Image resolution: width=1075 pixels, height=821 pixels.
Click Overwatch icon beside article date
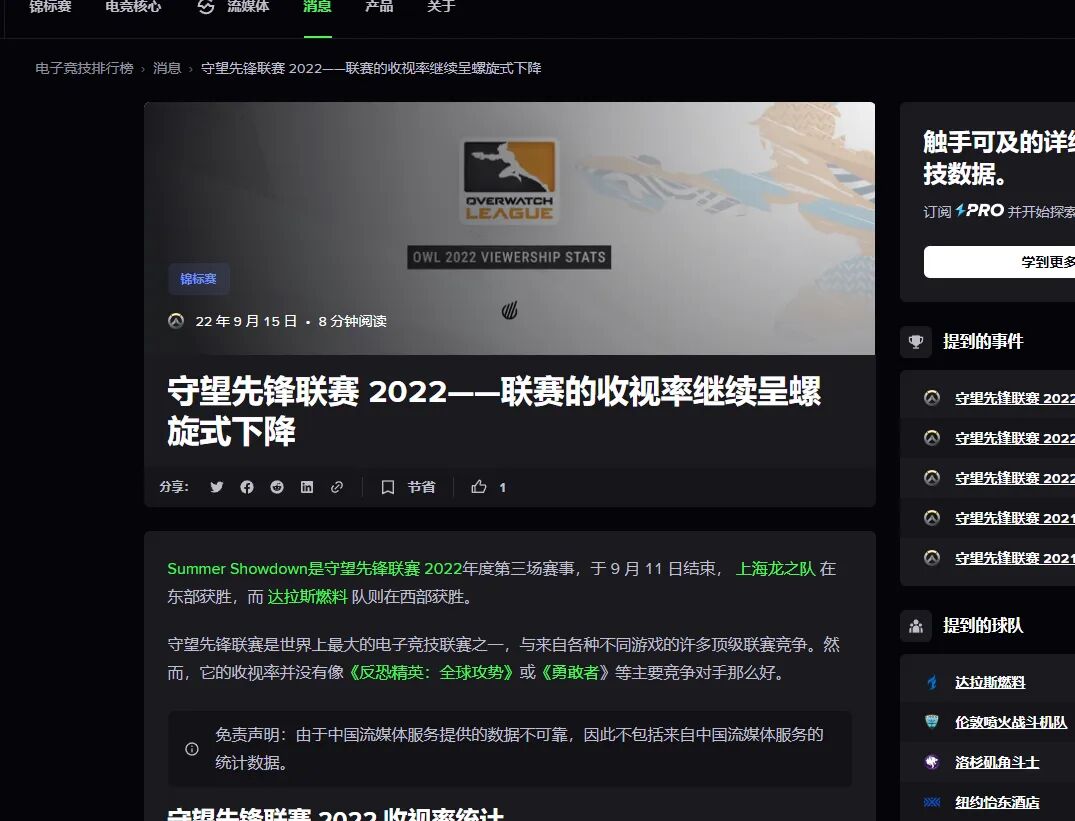coord(176,321)
